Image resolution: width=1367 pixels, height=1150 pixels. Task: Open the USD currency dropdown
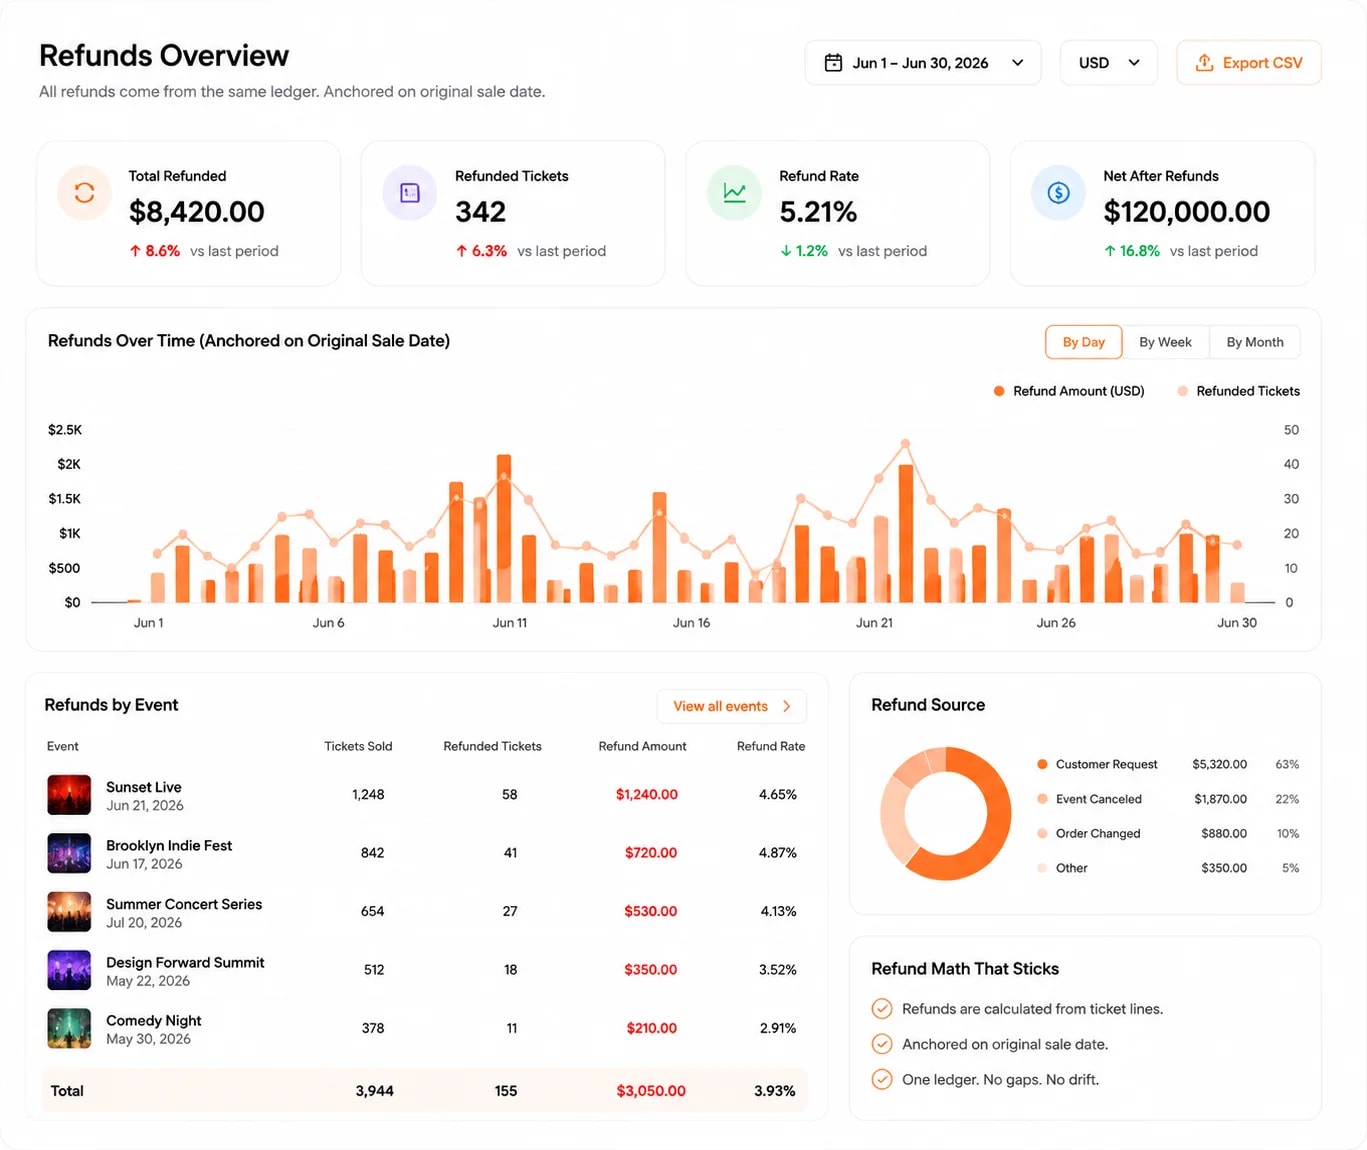coord(1108,63)
